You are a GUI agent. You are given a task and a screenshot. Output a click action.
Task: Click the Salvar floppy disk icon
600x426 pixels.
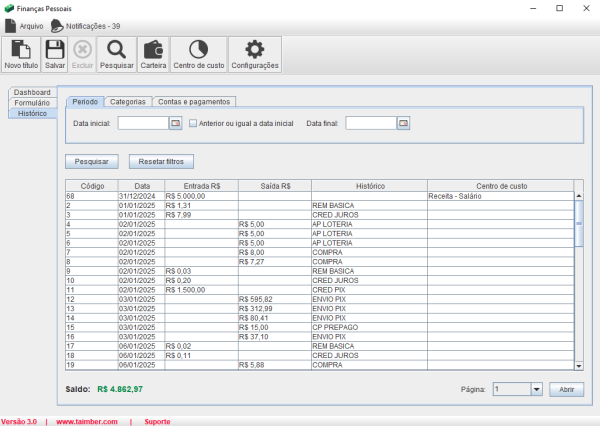pos(55,55)
